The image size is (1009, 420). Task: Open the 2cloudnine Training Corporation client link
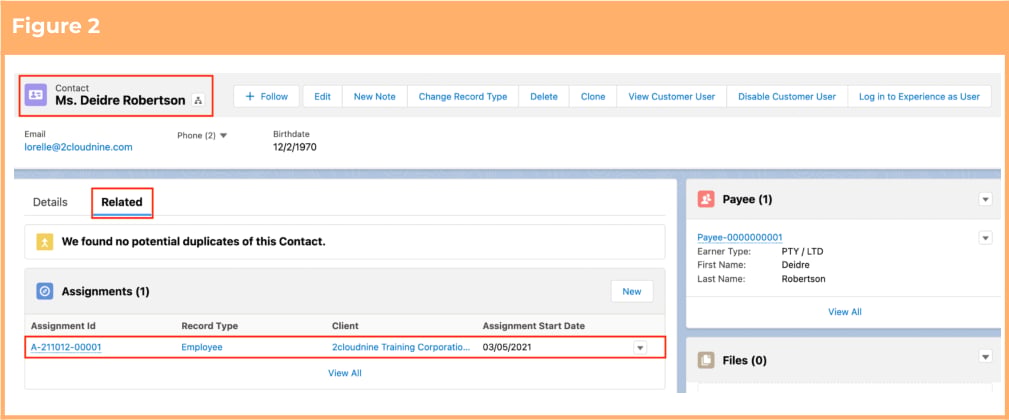[402, 347]
